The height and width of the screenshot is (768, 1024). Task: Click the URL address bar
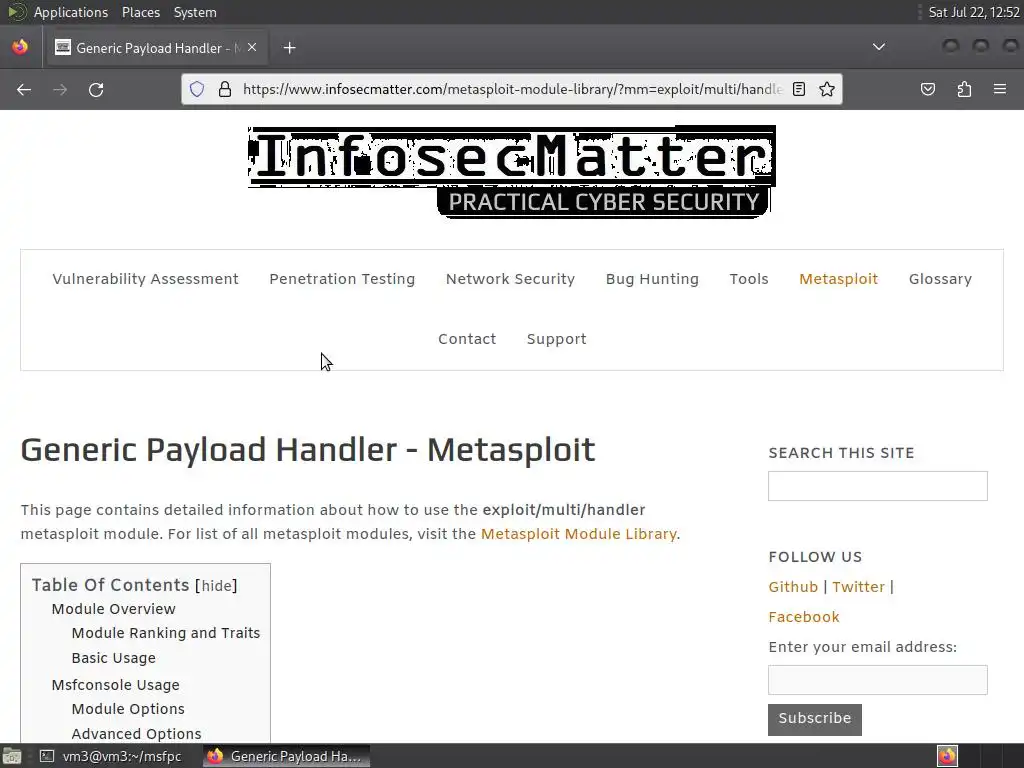point(512,89)
